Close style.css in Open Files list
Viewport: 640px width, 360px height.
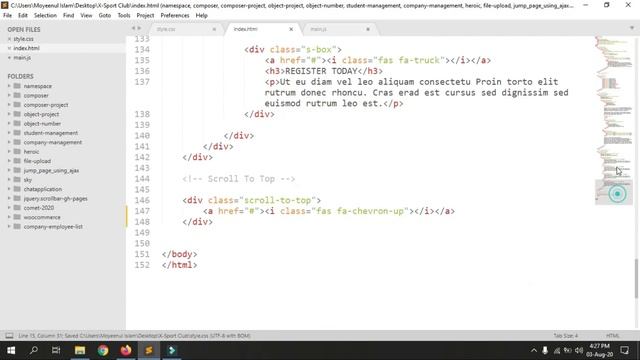tap(9, 39)
